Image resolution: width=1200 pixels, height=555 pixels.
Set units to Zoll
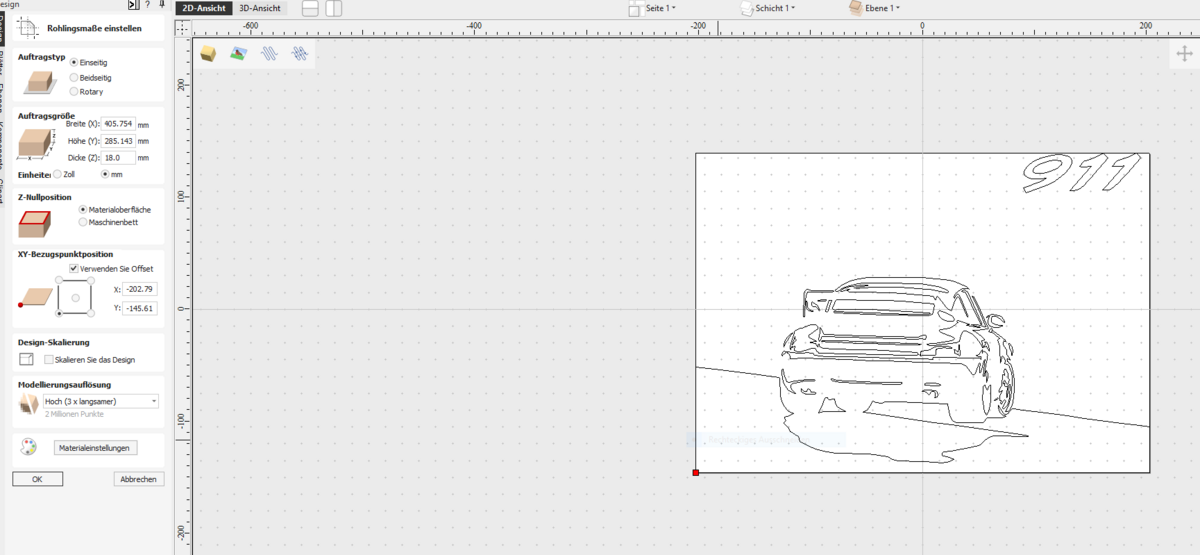click(x=57, y=174)
